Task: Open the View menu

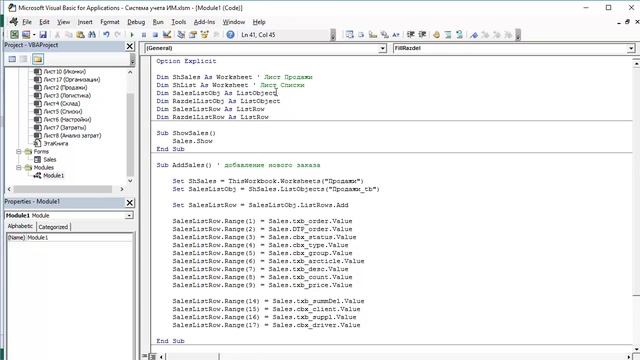Action: 63,22
